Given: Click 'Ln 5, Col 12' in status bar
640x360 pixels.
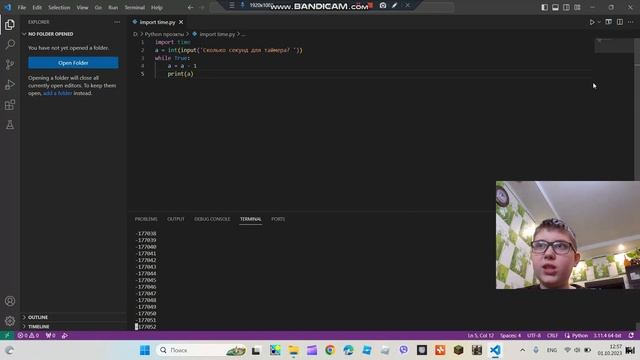Looking at the screenshot, I should [x=480, y=336].
